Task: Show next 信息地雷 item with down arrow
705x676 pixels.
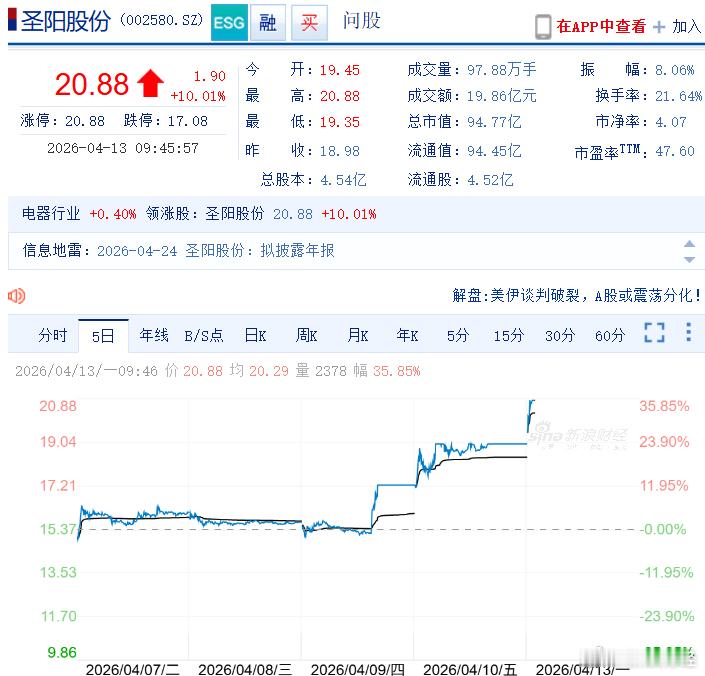Action: click(x=689, y=260)
